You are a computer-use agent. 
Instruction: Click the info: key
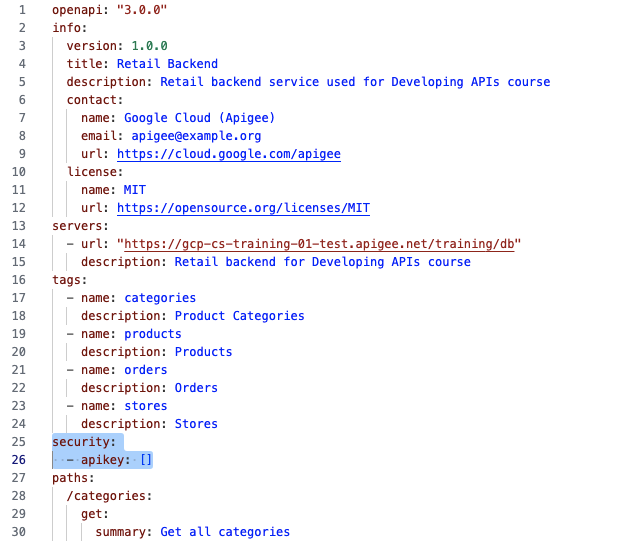click(70, 28)
